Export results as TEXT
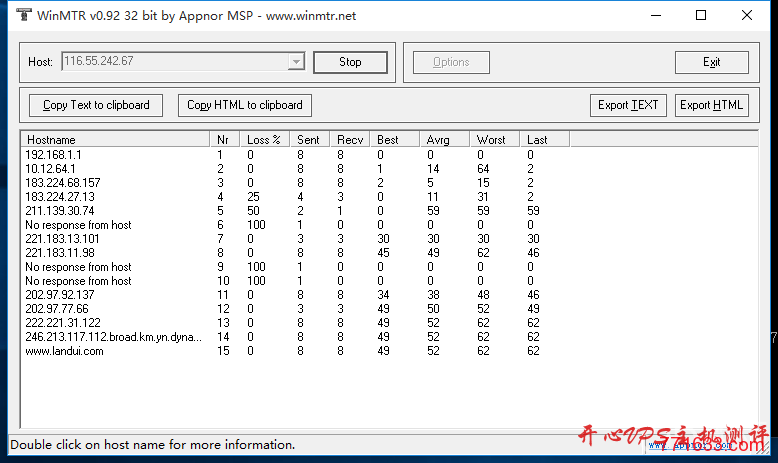Image resolution: width=778 pixels, height=463 pixels. [x=628, y=105]
